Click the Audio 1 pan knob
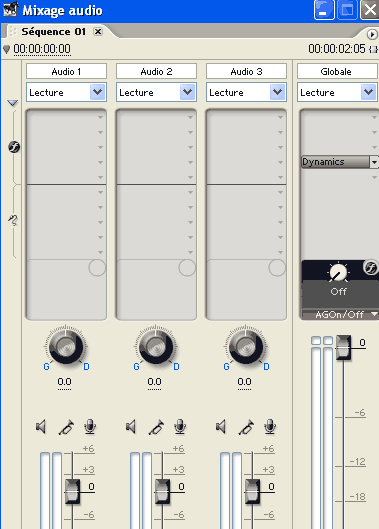Screen dimensions: 379x529 (x=66, y=346)
